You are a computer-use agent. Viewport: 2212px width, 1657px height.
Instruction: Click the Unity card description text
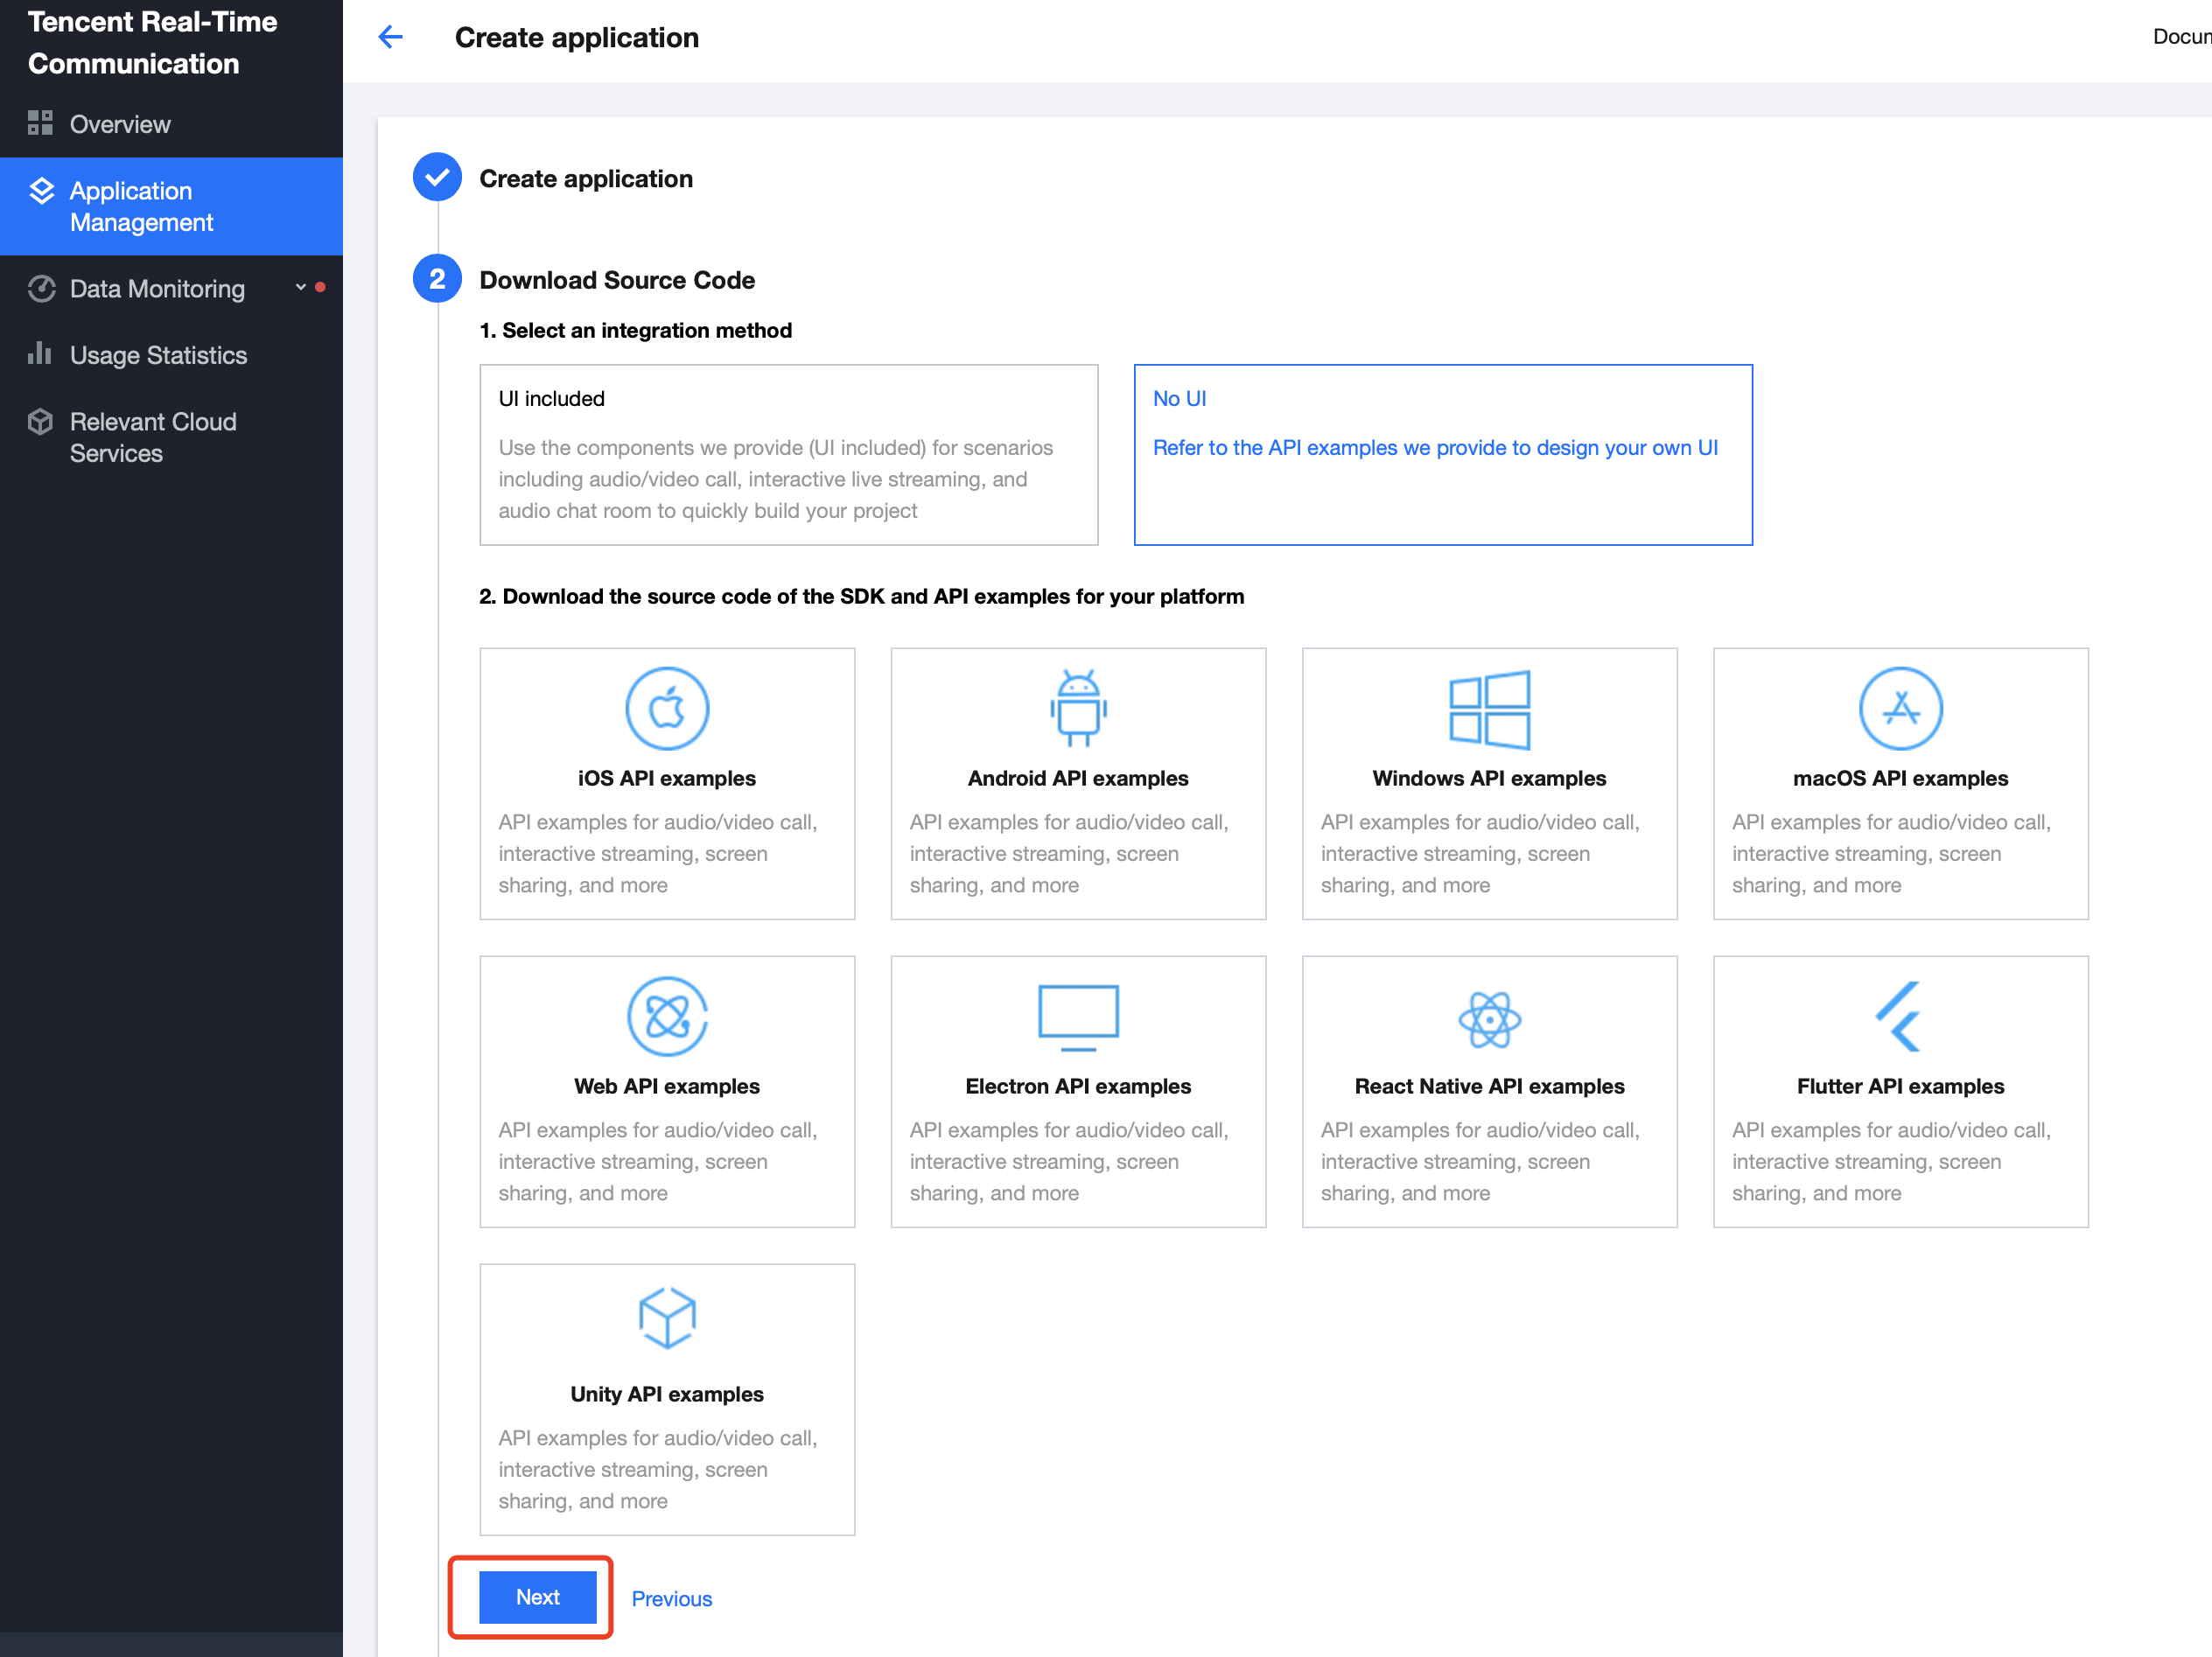(658, 1469)
